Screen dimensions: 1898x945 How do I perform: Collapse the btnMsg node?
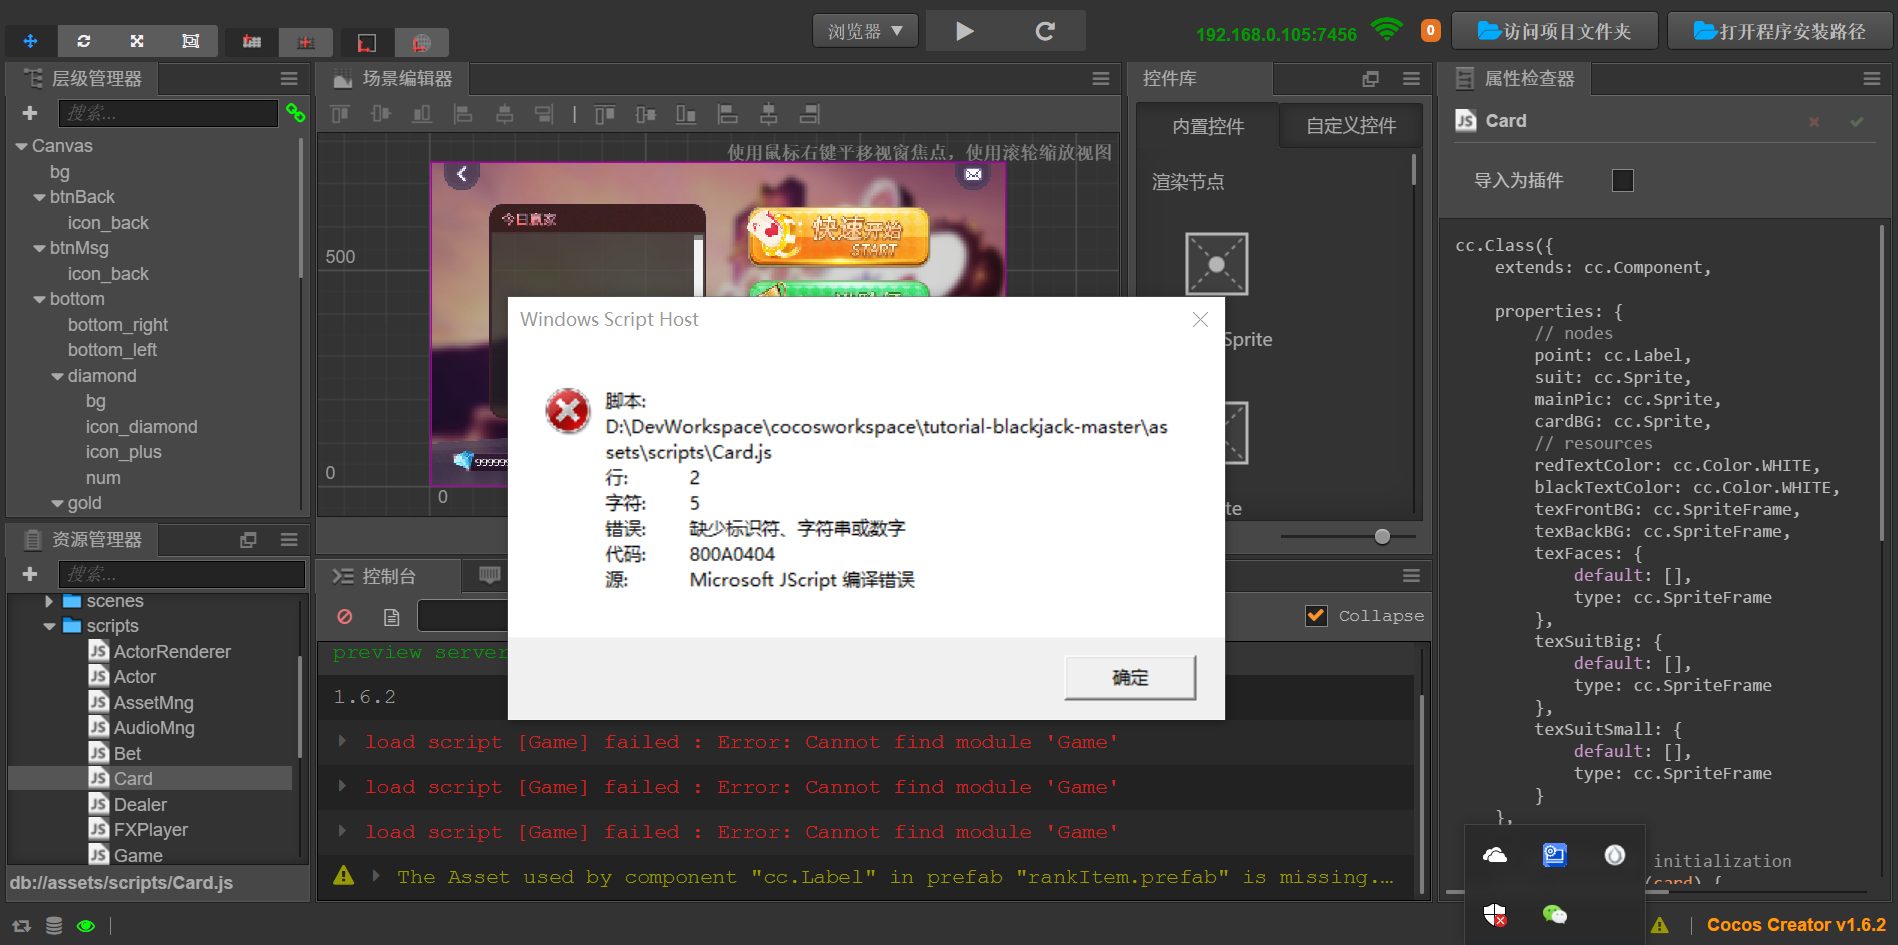39,248
